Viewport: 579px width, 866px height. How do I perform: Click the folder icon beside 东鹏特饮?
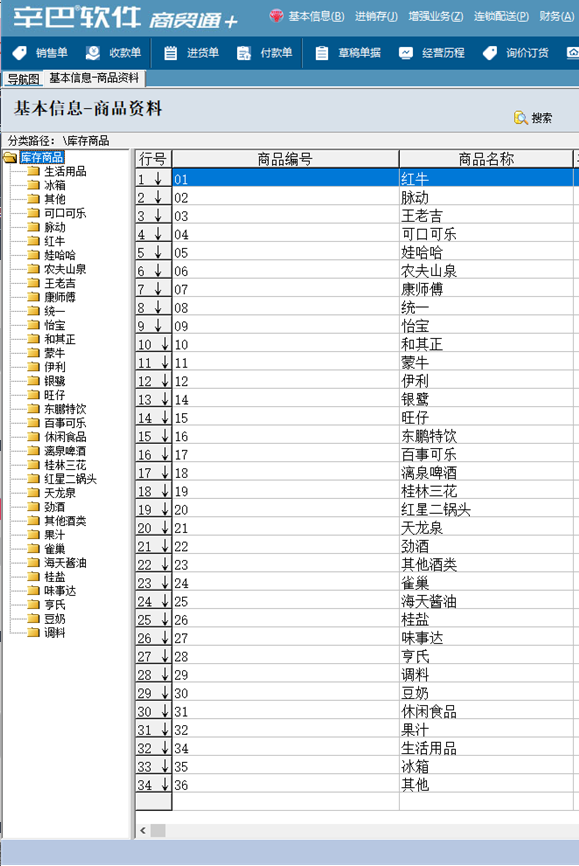click(x=34, y=409)
